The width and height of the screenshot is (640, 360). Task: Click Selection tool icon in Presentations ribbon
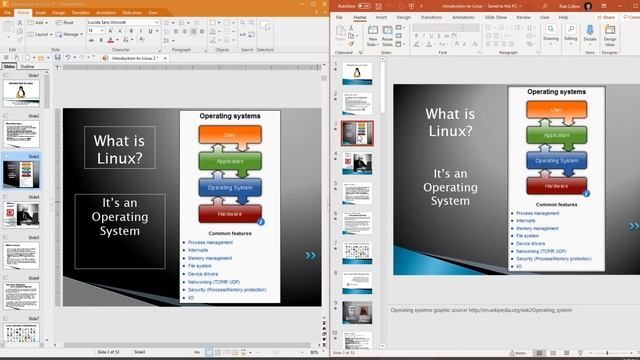(x=265, y=26)
